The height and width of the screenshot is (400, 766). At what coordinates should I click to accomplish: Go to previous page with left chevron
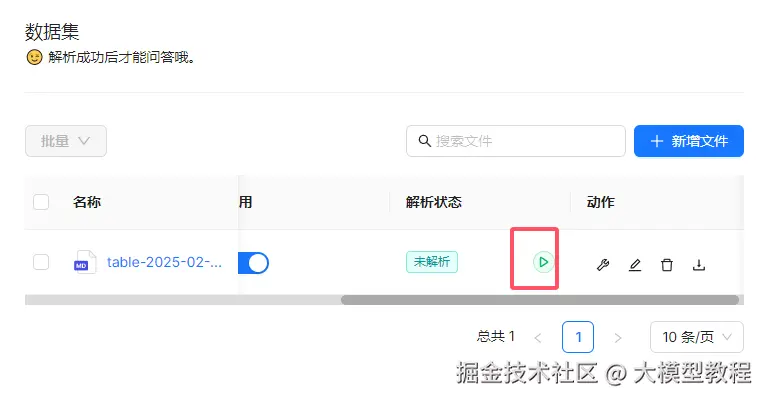pyautogui.click(x=538, y=337)
